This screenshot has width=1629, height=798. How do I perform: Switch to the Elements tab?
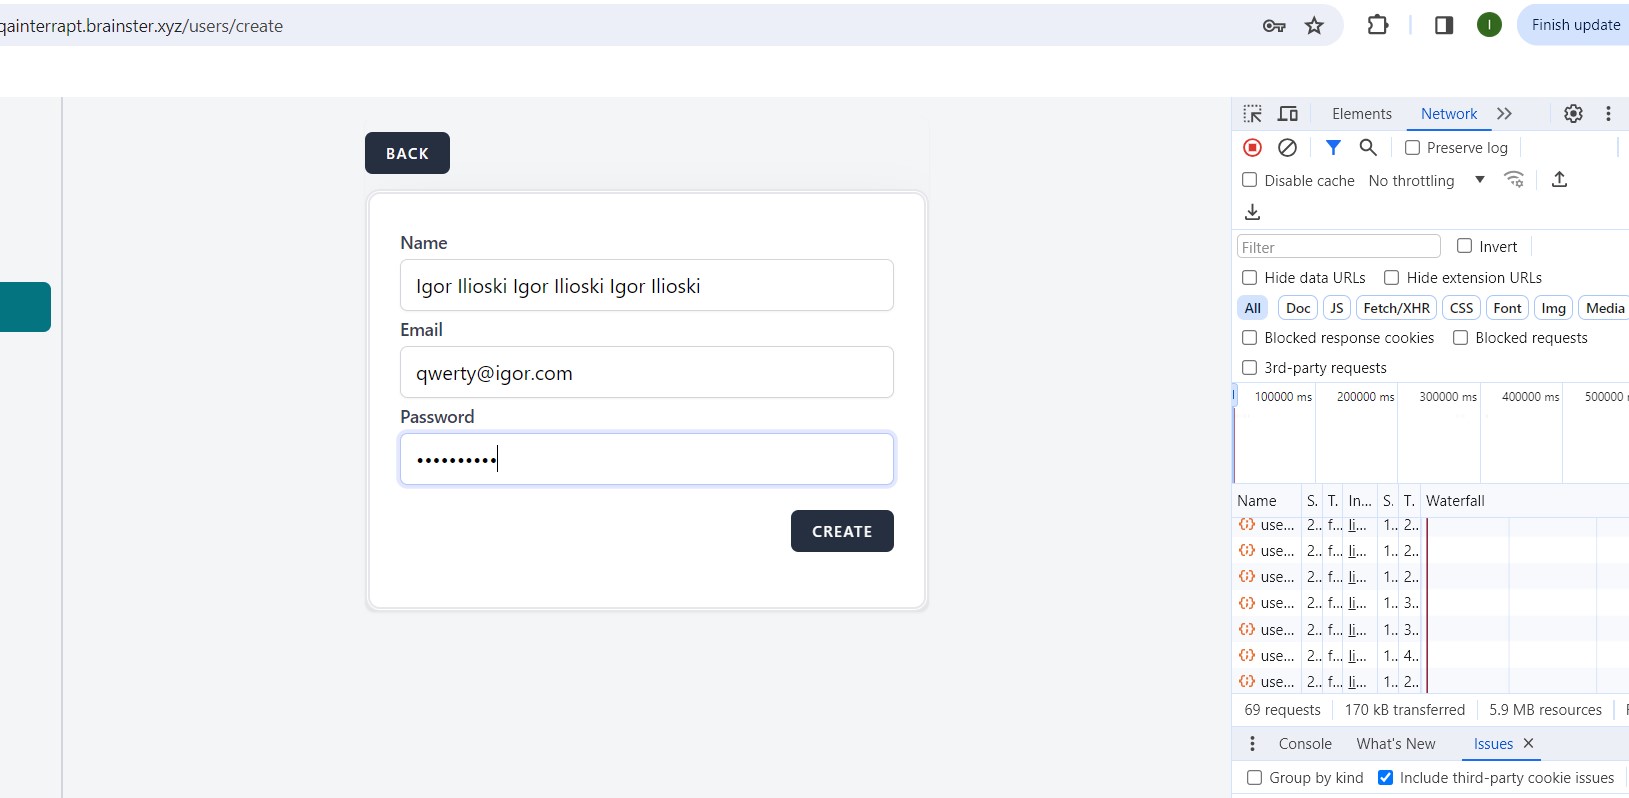pos(1361,114)
